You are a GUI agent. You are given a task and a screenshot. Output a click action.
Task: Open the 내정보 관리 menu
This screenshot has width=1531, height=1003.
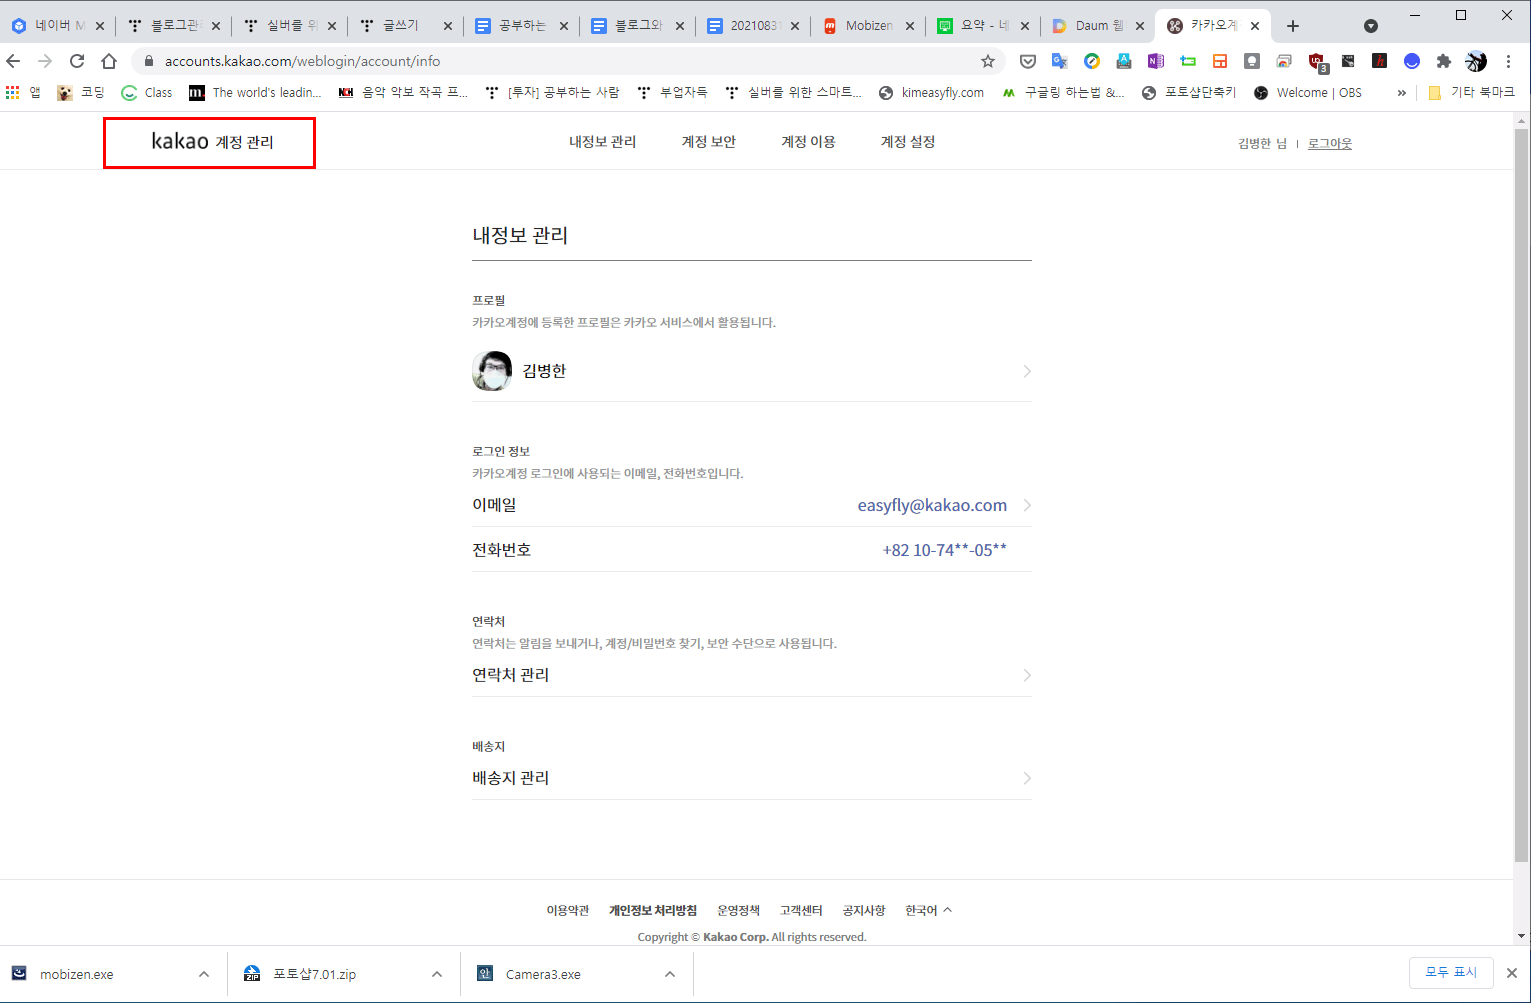point(602,142)
